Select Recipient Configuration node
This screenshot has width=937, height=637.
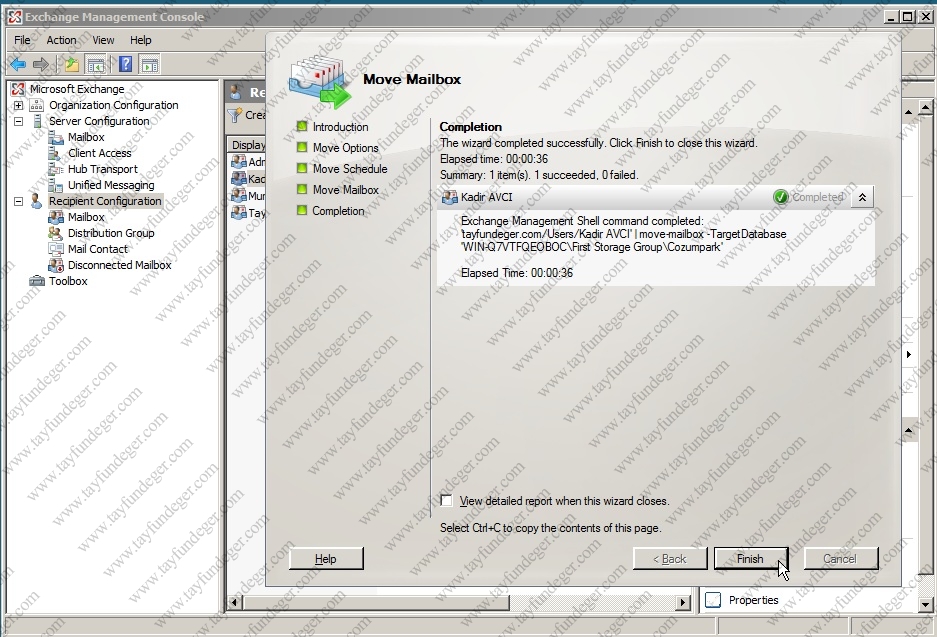(x=105, y=201)
